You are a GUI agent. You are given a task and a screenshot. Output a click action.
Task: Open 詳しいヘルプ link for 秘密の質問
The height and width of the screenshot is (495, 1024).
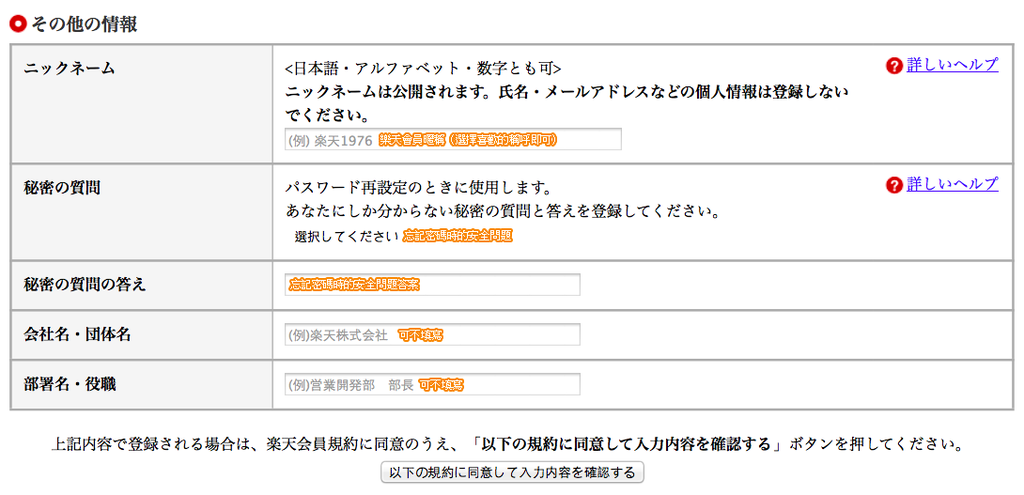pos(952,184)
